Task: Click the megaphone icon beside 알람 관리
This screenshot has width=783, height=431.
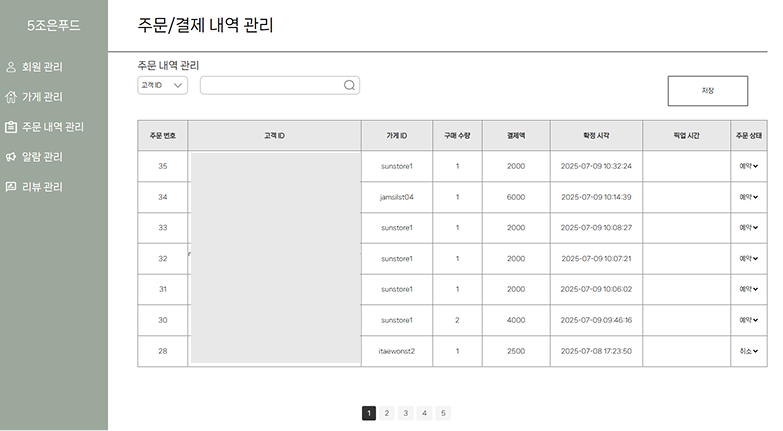Action: [x=11, y=157]
